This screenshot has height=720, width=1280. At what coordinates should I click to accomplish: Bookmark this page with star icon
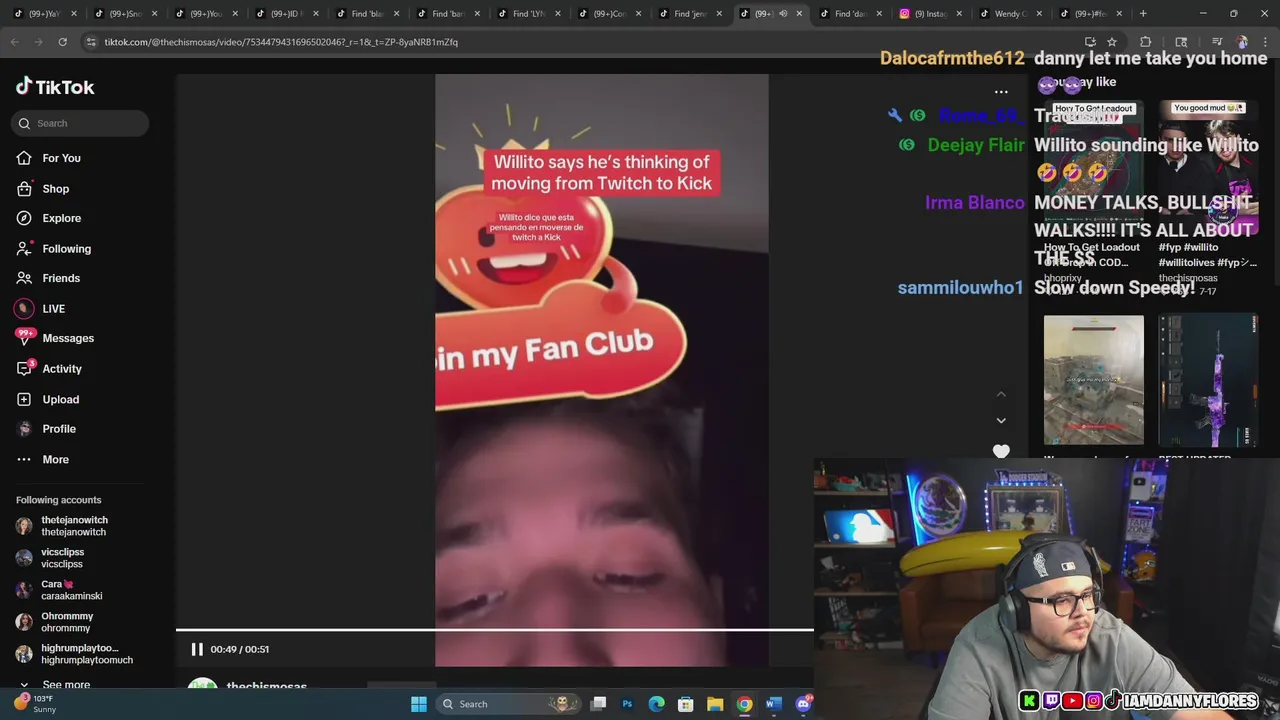(x=1111, y=42)
